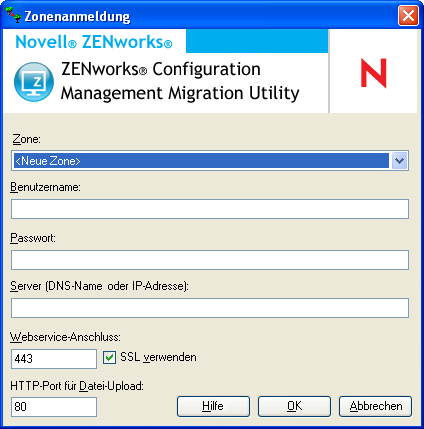The height and width of the screenshot is (429, 424).
Task: Click the Webservice-Anschluss field showing 443
Action: 54,359
